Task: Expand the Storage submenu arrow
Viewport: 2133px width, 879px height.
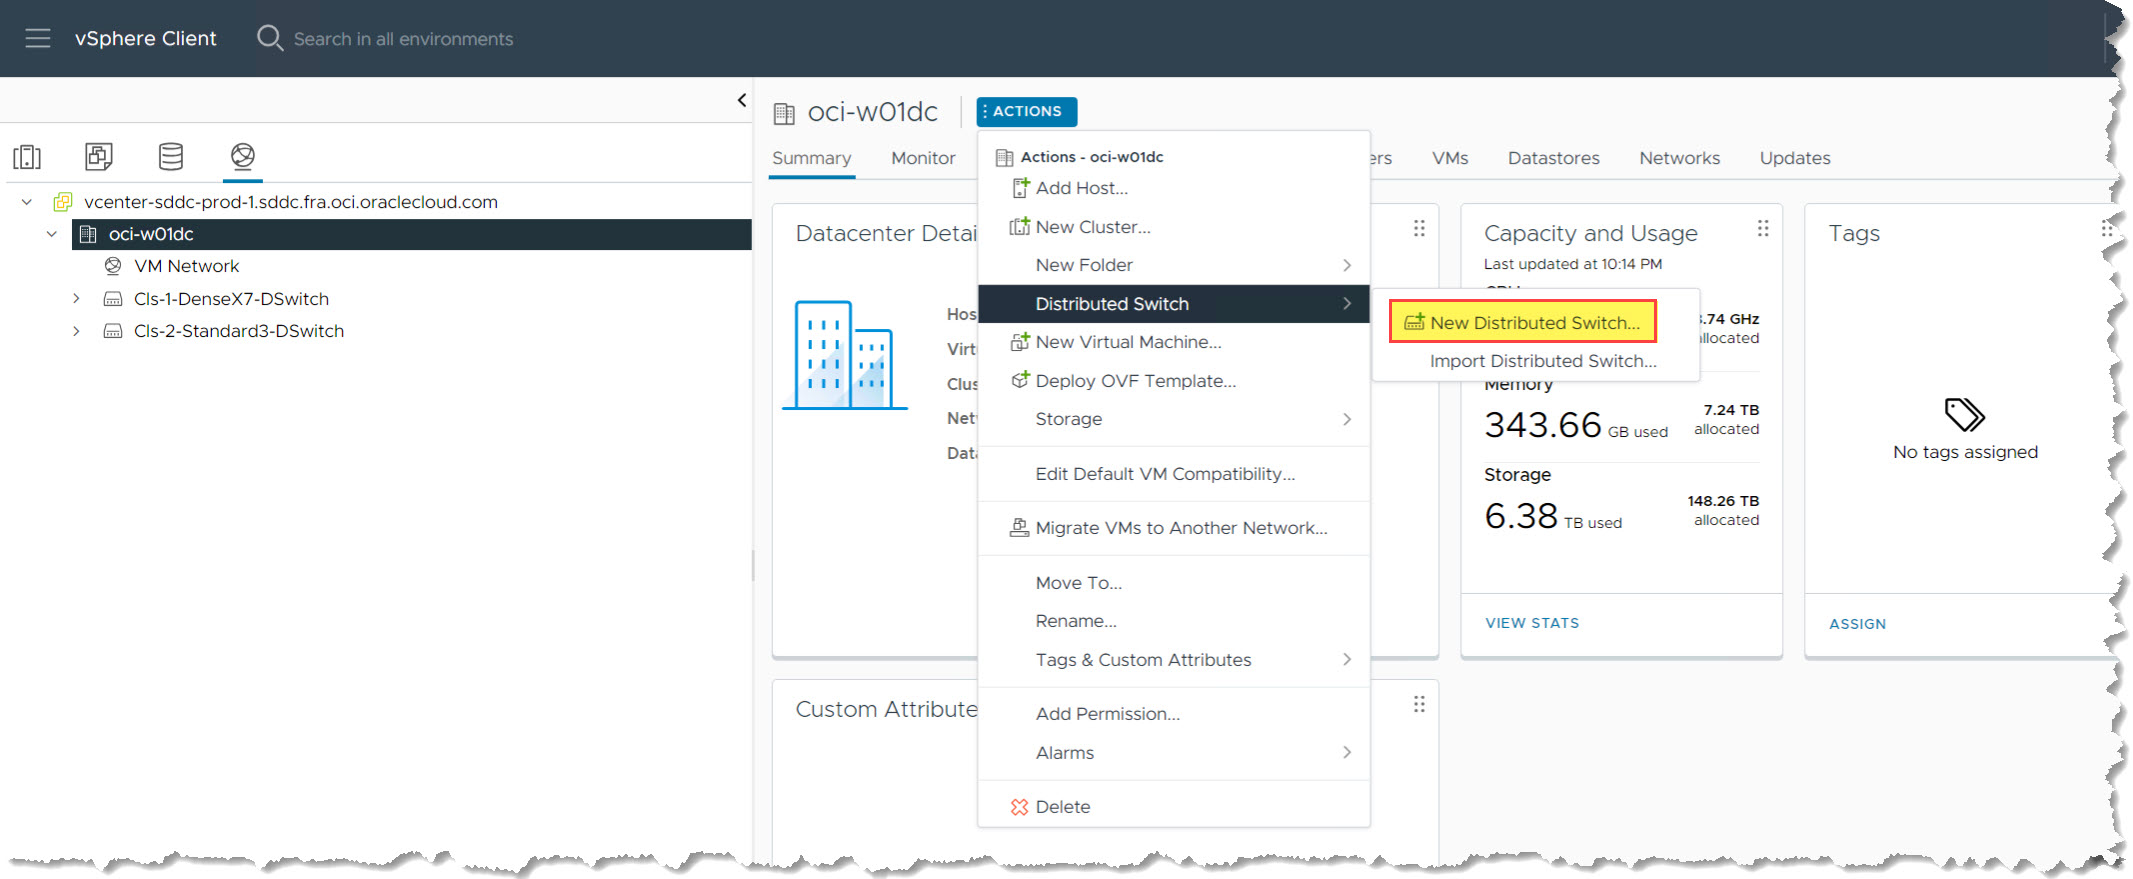Action: click(1347, 419)
